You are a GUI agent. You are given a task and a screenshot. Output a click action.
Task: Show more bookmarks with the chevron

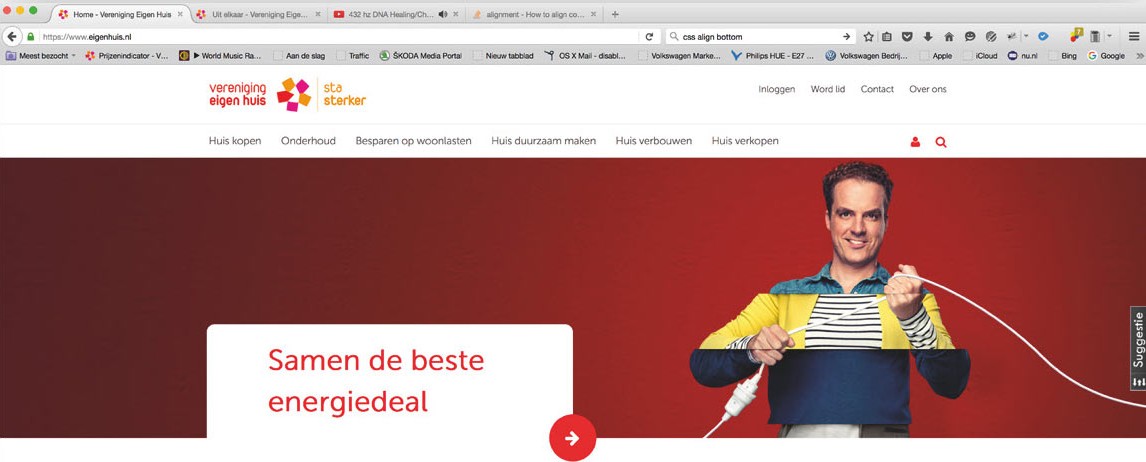tap(1139, 56)
